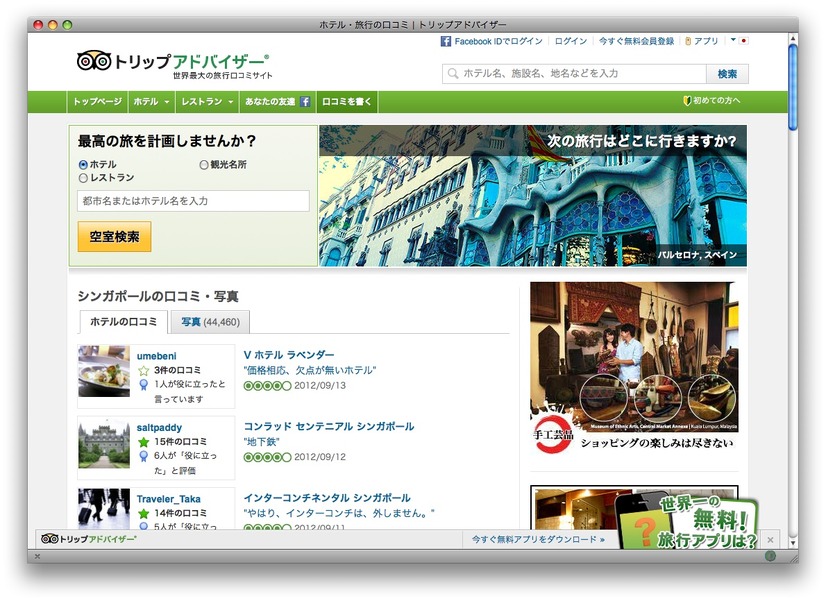826x601 pixels.
Task: Click the 3件の口コミ text under umebeni
Action: (x=177, y=370)
